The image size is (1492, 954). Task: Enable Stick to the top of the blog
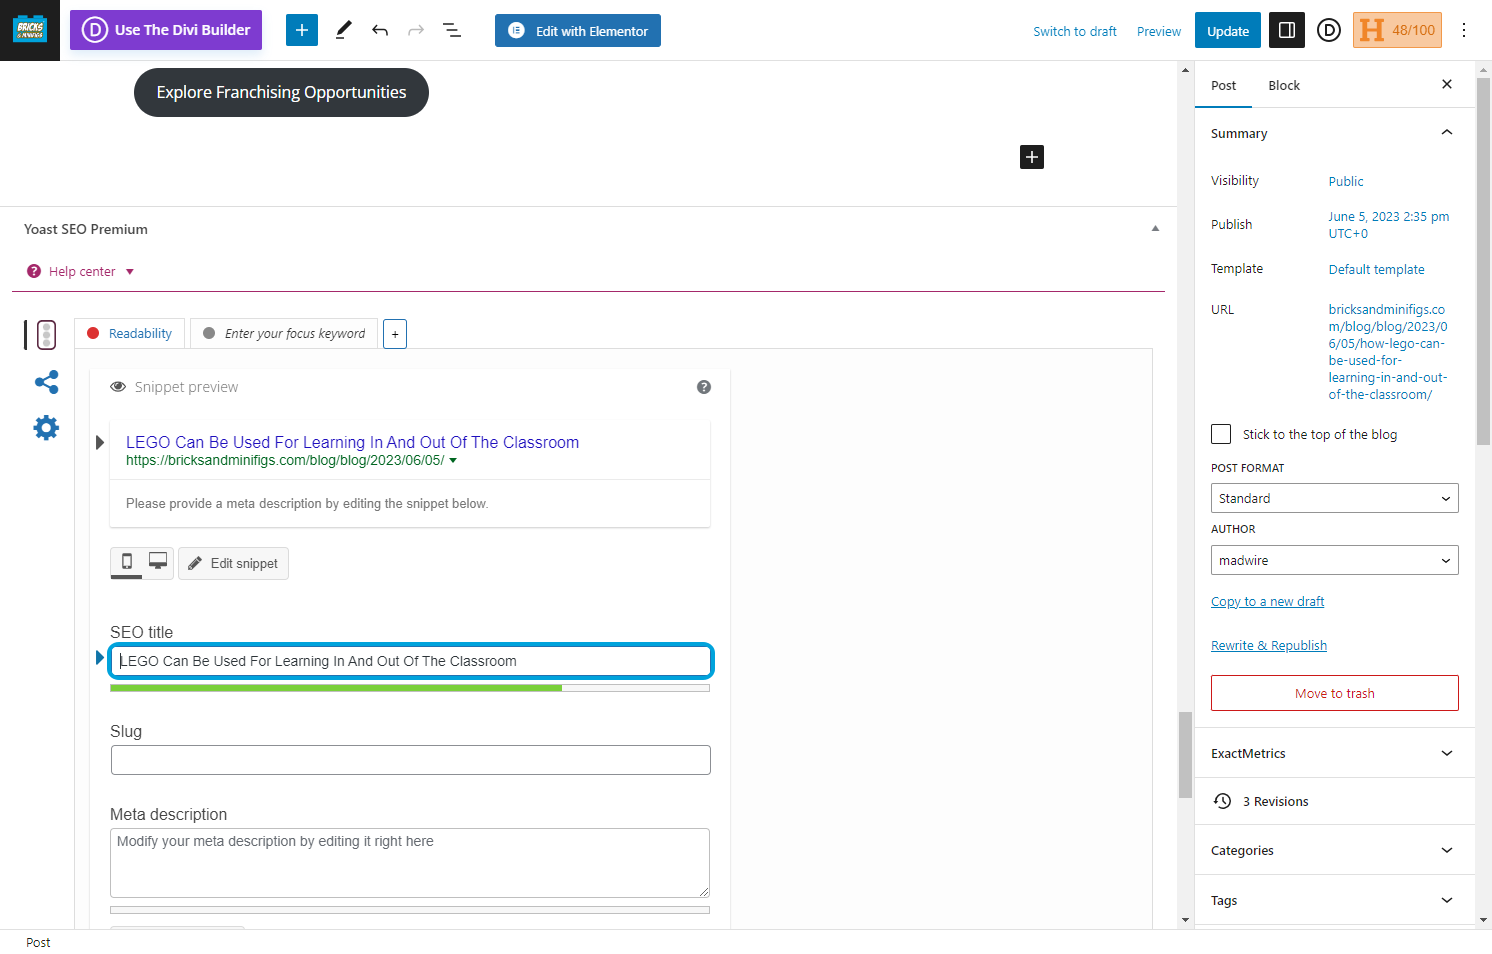point(1221,434)
